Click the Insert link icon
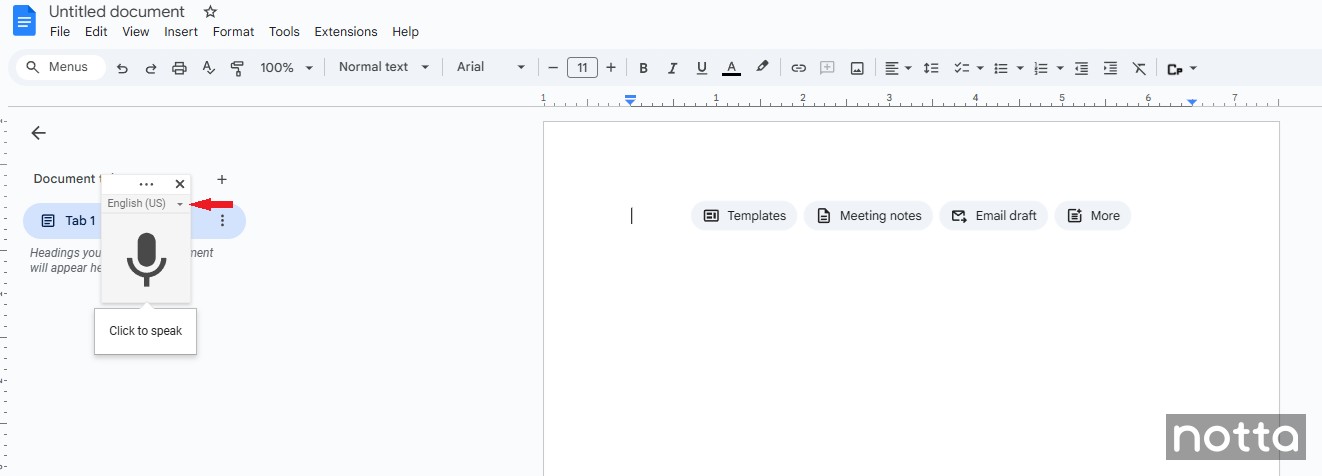The image size is (1322, 476). 798,68
